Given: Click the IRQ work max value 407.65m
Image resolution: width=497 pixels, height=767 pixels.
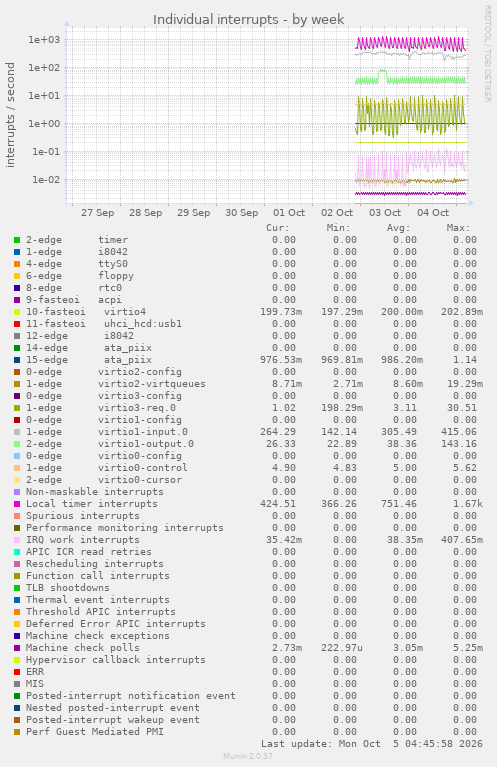Looking at the screenshot, I should point(462,540).
